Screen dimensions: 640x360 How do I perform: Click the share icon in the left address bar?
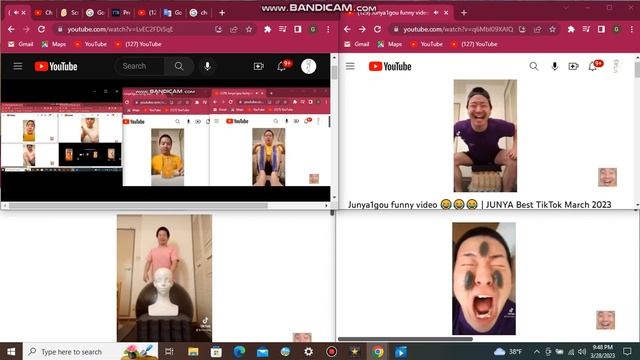click(x=234, y=29)
